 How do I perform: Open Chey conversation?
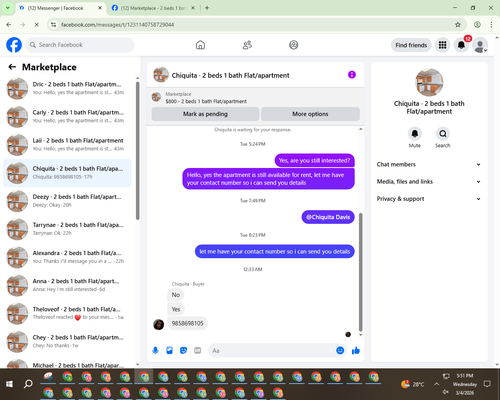pos(67,342)
